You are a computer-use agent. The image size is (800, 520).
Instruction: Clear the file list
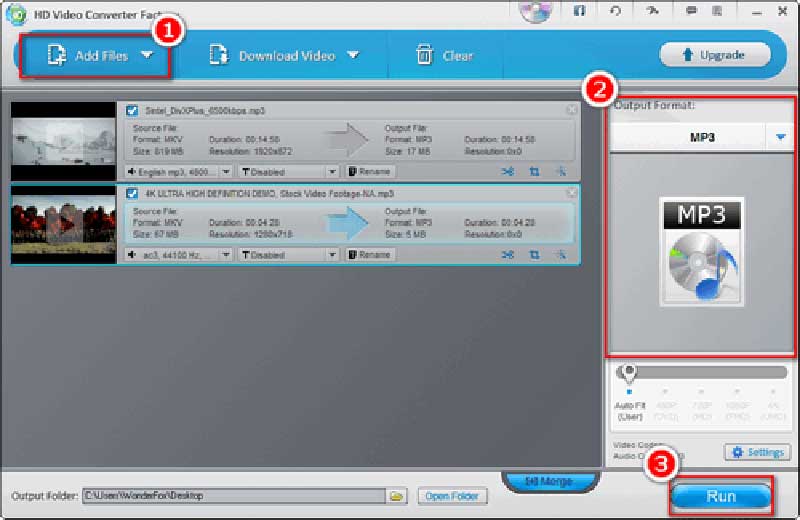pyautogui.click(x=444, y=56)
